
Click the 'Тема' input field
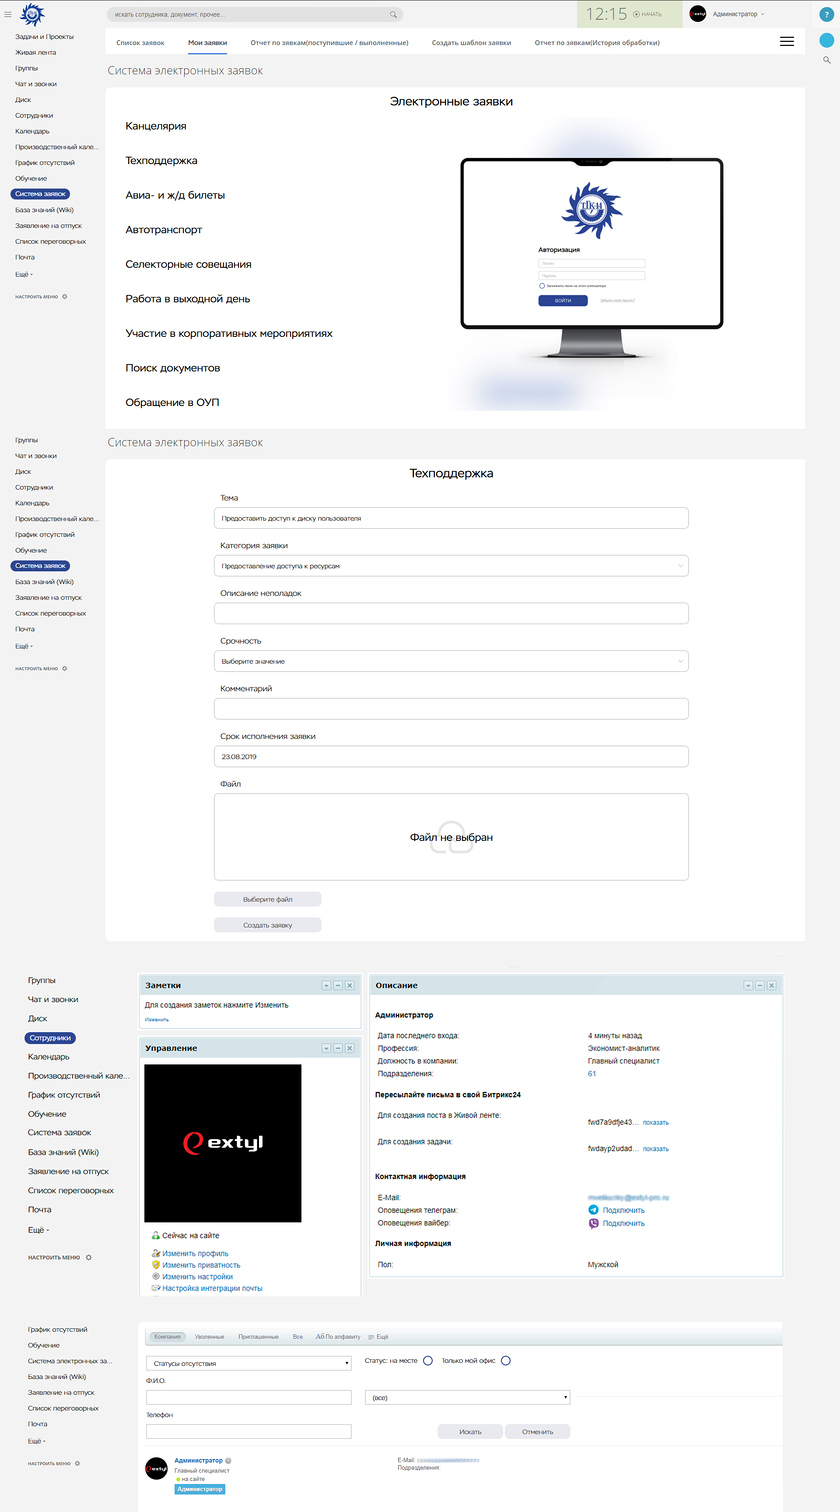tap(451, 518)
